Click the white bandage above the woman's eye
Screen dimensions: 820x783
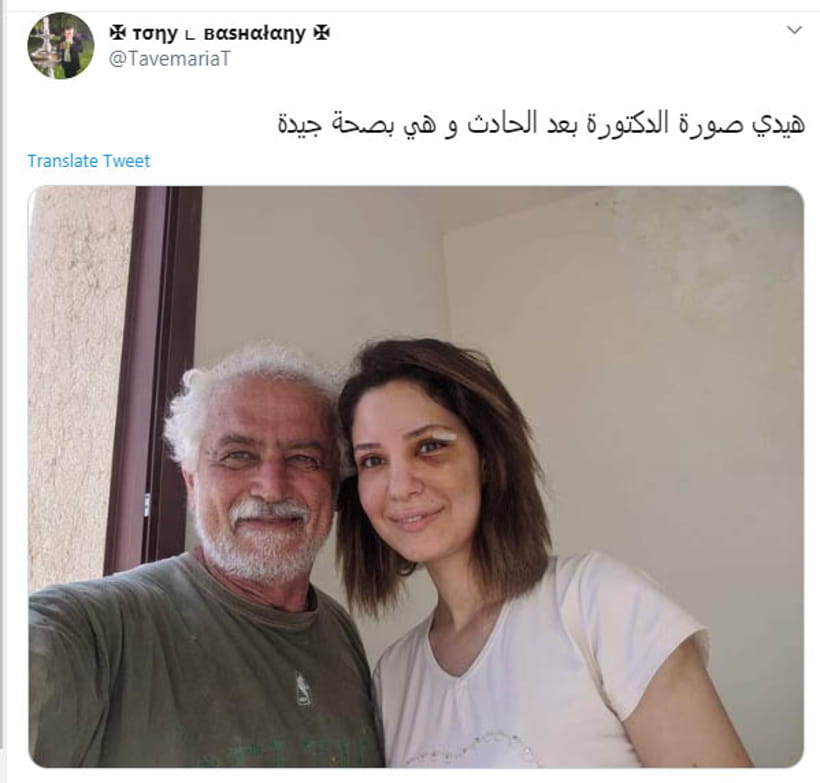point(448,435)
